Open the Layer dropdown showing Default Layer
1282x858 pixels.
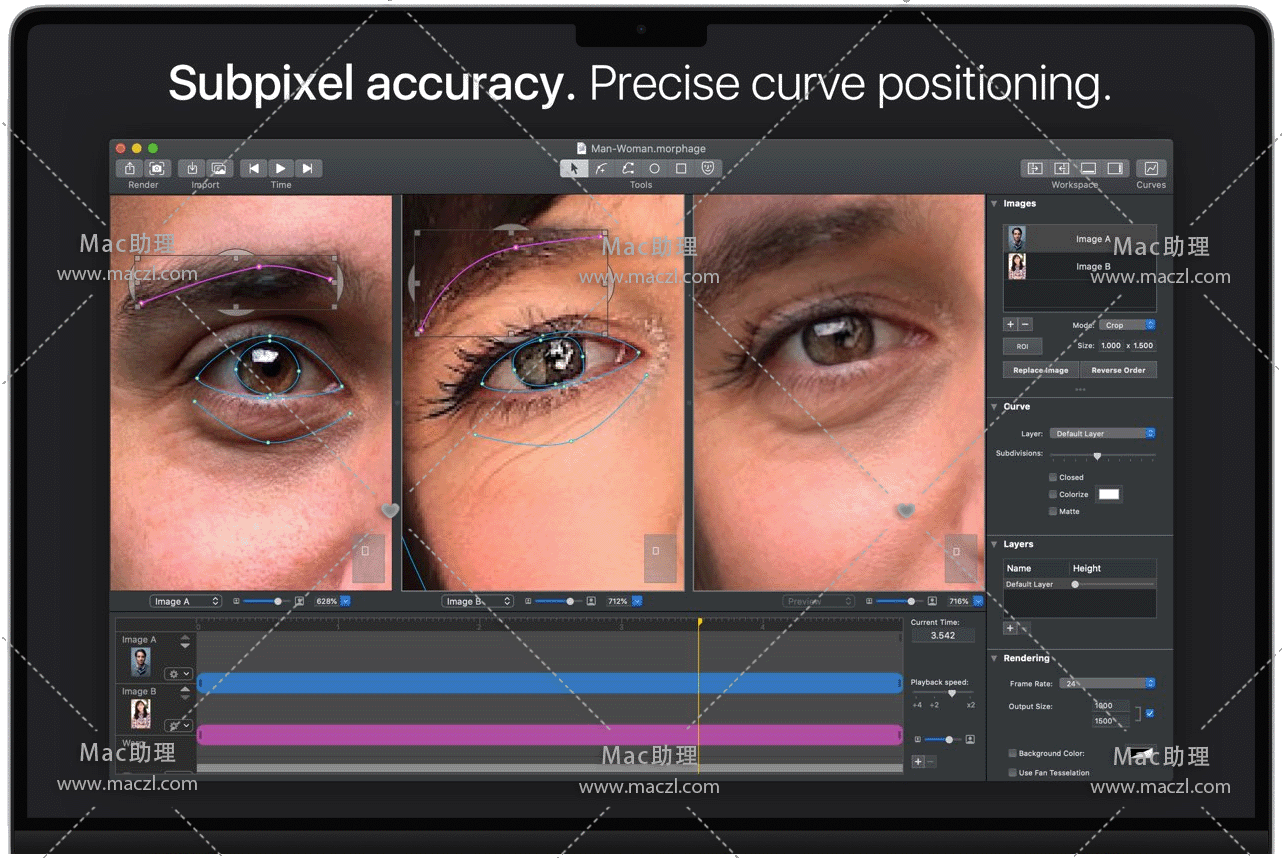pyautogui.click(x=1102, y=434)
